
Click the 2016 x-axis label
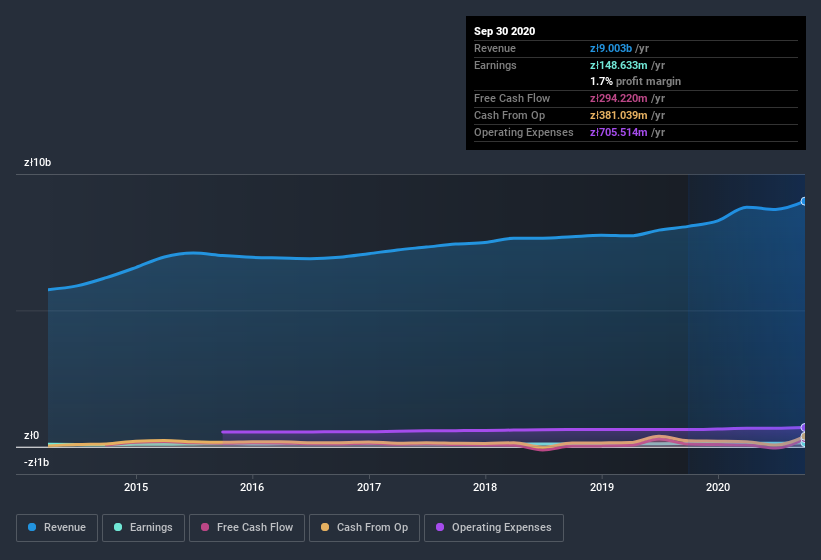tap(252, 487)
